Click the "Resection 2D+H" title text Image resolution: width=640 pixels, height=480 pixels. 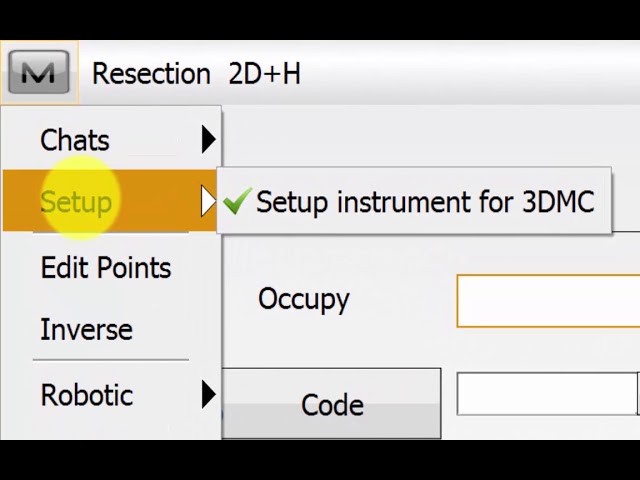coord(196,74)
